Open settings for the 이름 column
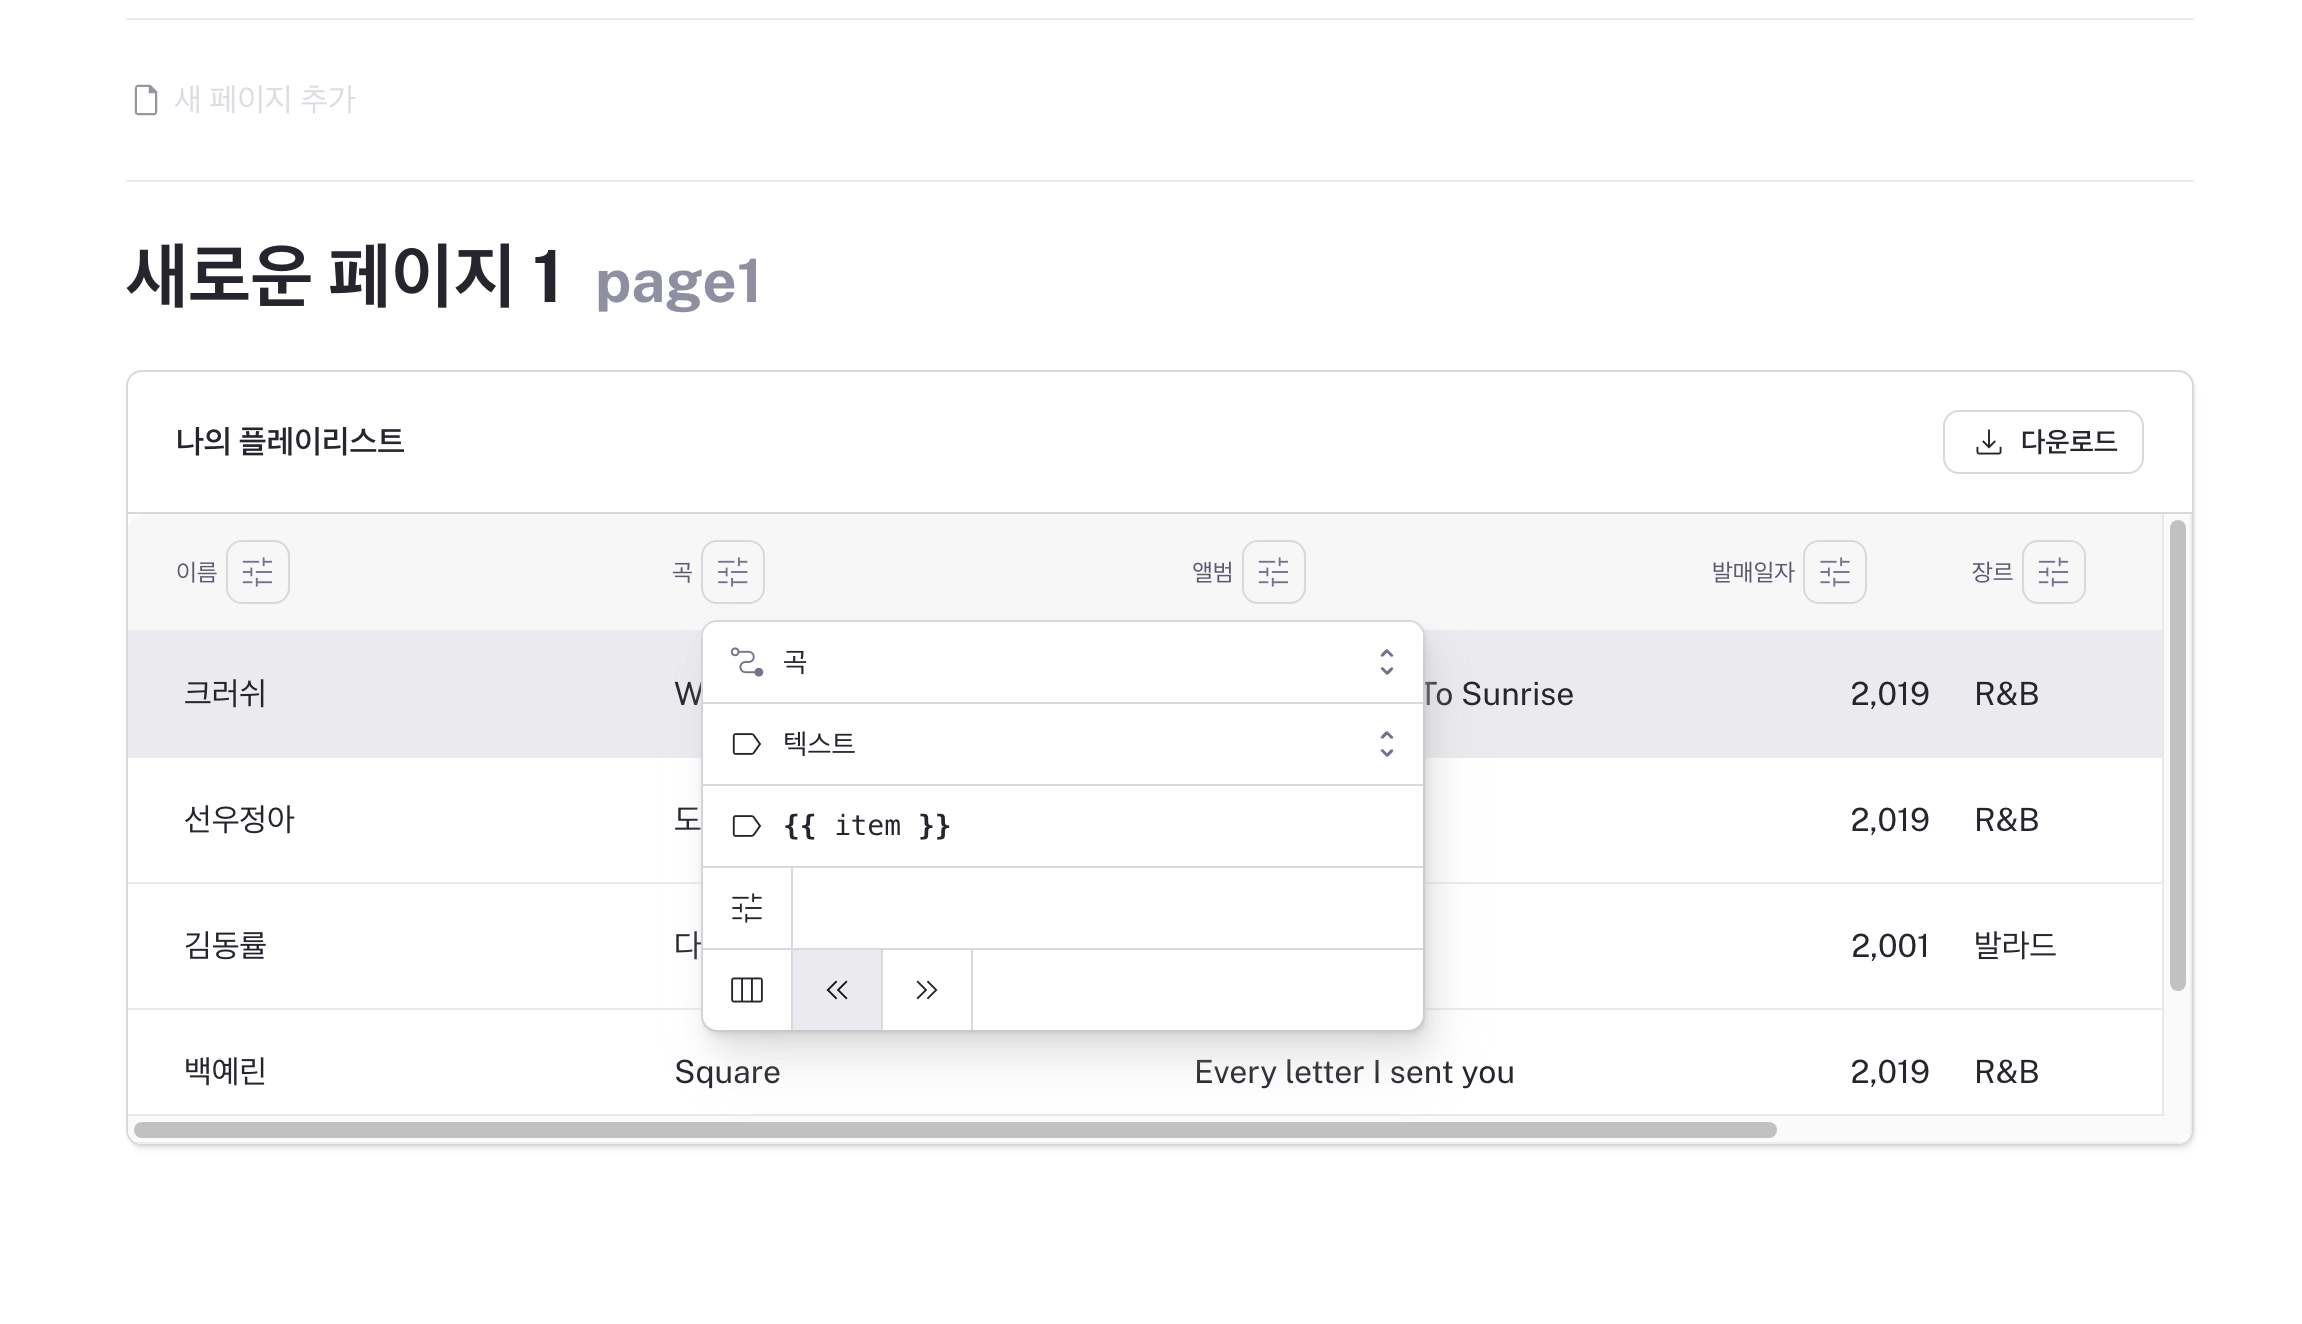The width and height of the screenshot is (2302, 1324). 258,572
